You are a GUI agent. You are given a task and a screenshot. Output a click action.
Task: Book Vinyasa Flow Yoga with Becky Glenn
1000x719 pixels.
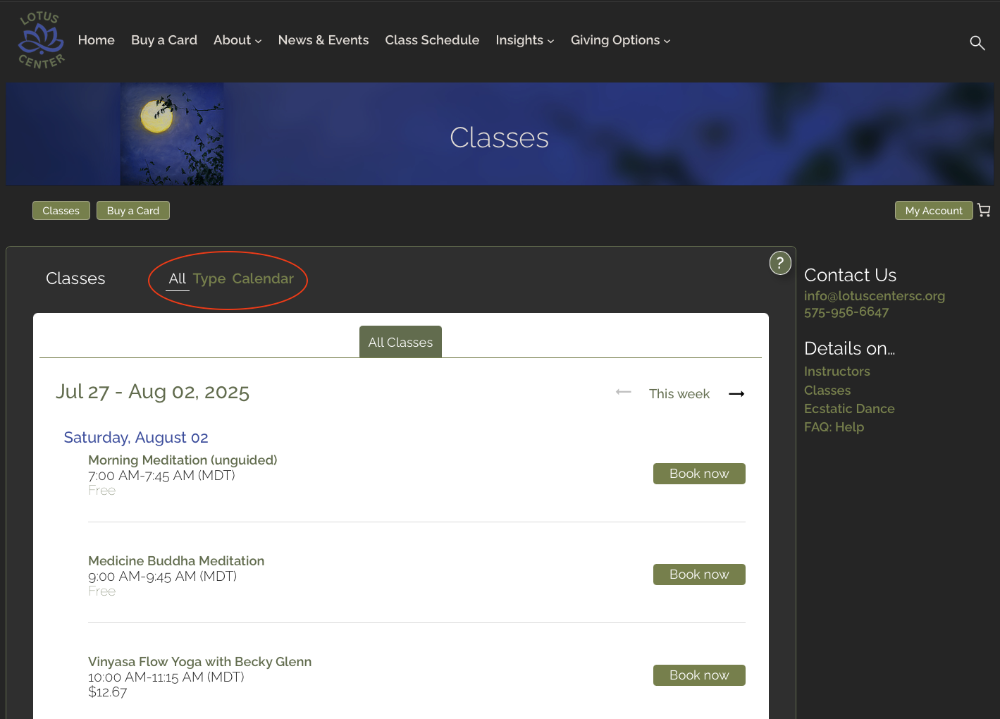pos(699,676)
